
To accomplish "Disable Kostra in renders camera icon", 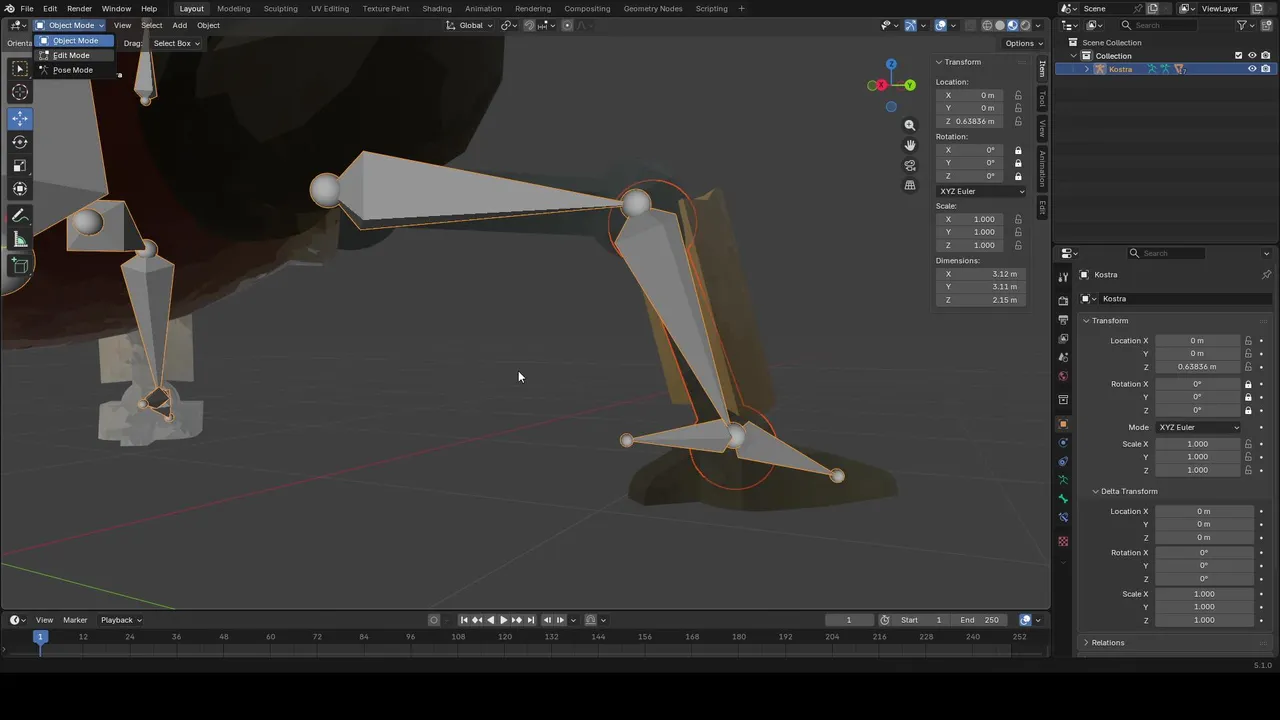I will [x=1266, y=69].
